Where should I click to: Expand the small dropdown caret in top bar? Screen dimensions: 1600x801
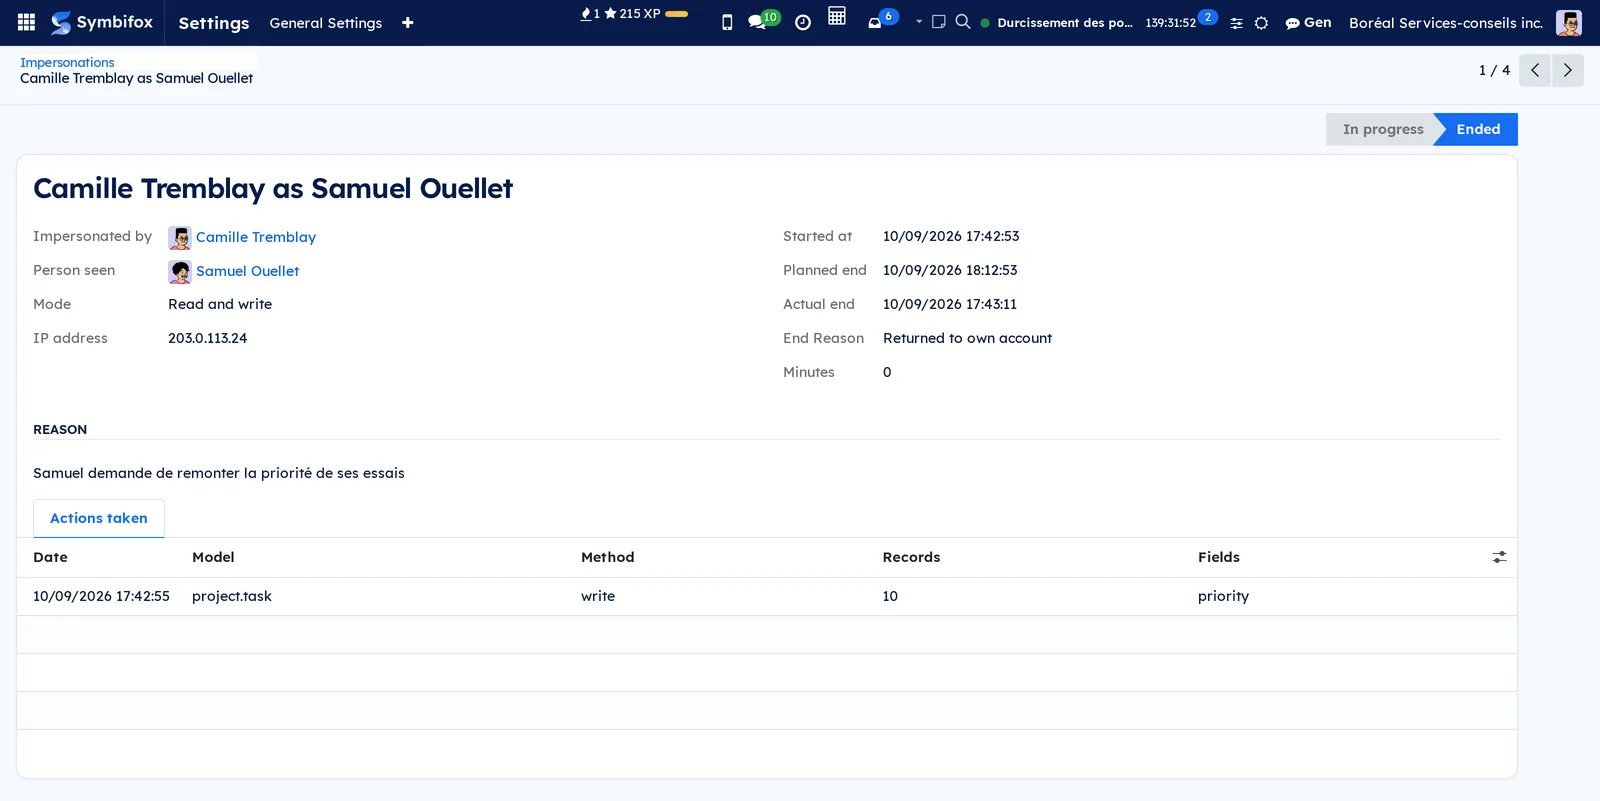(919, 21)
